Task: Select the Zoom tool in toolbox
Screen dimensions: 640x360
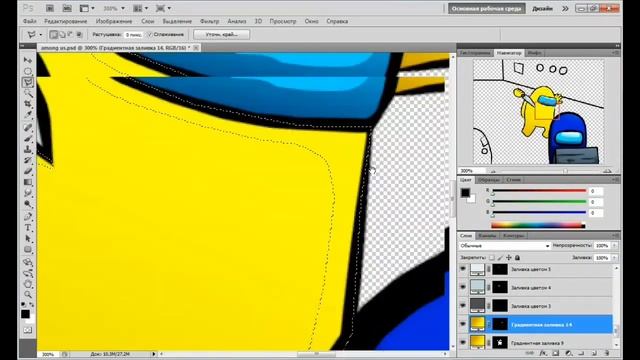Action: [28, 295]
